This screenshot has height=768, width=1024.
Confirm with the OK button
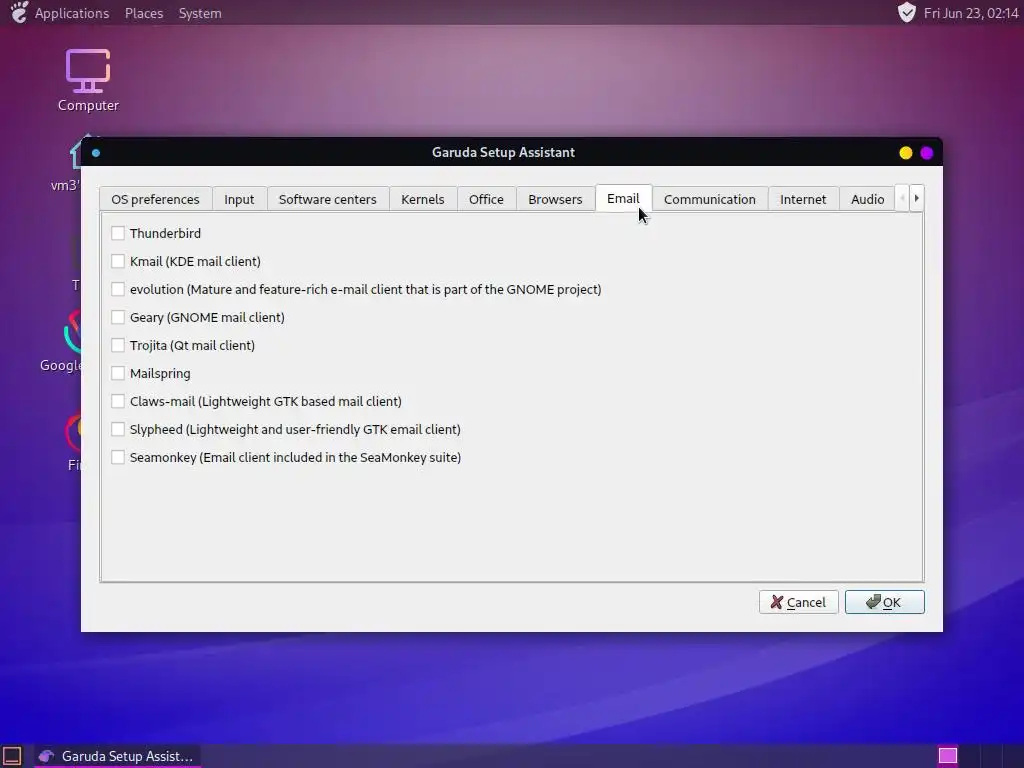coord(884,602)
